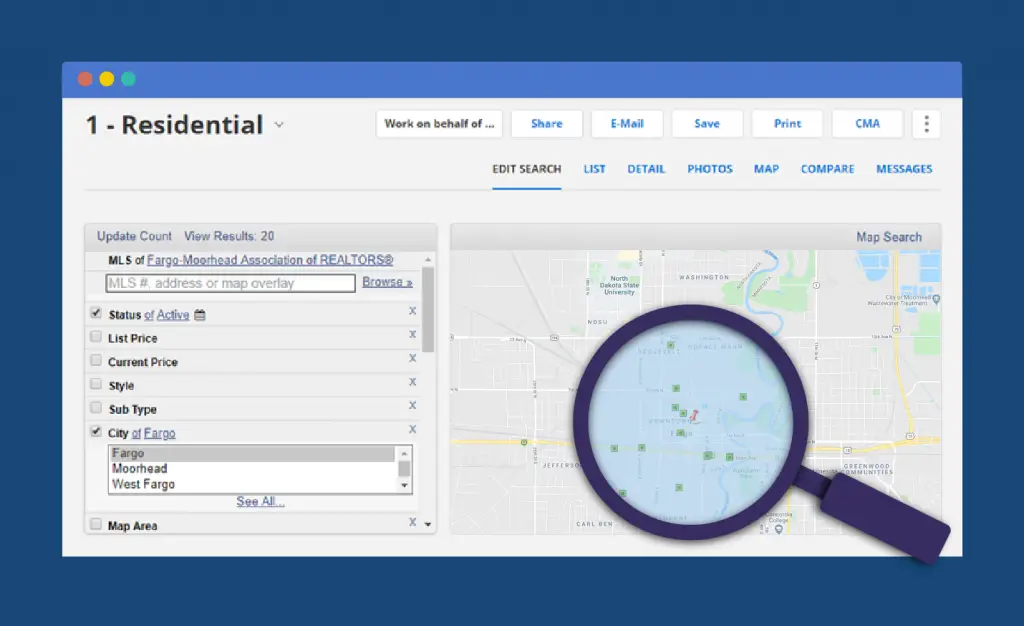
Task: Open the COMPARE tab
Action: click(827, 169)
